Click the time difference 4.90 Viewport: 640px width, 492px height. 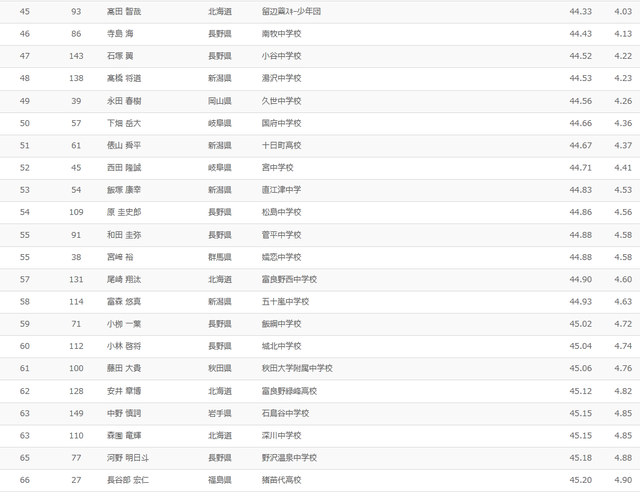pos(623,480)
